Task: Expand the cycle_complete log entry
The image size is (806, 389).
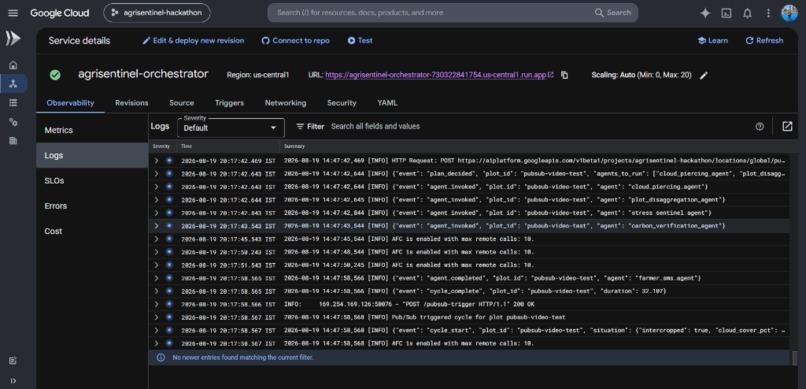Action: point(156,291)
